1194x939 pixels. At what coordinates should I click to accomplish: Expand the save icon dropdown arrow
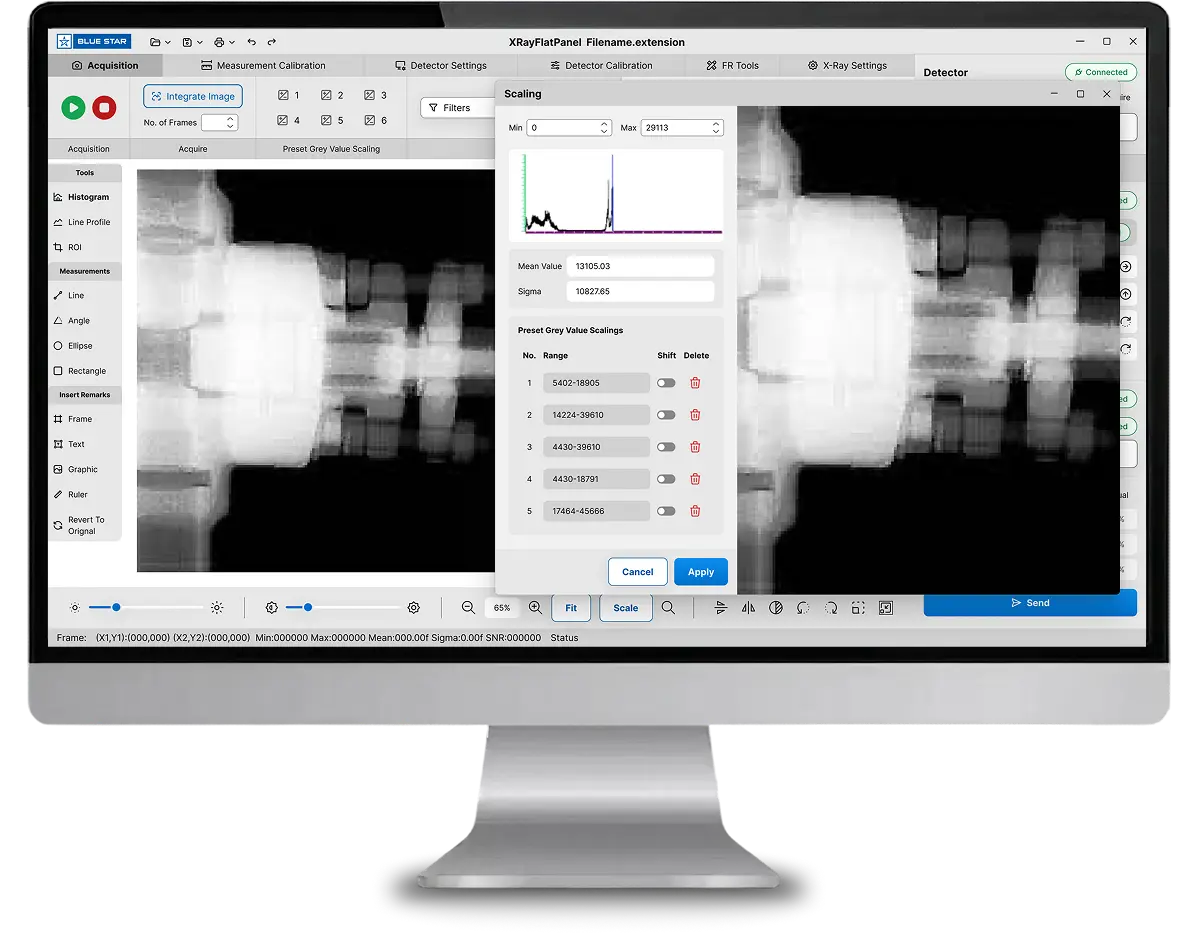point(200,42)
